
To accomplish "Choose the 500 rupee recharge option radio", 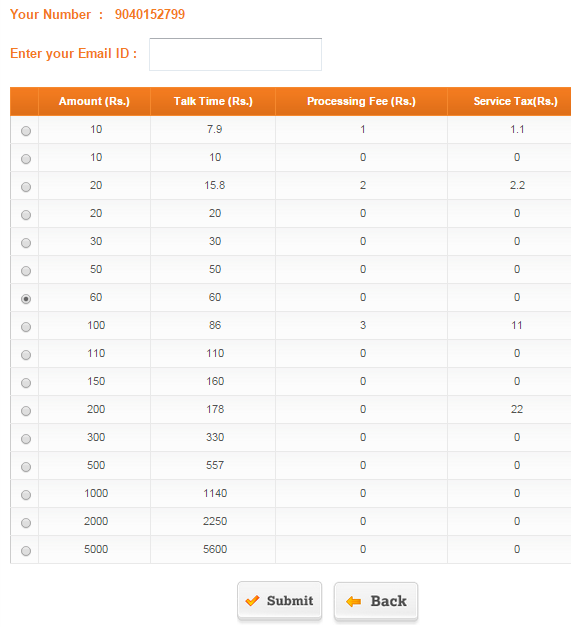I will click(x=26, y=467).
